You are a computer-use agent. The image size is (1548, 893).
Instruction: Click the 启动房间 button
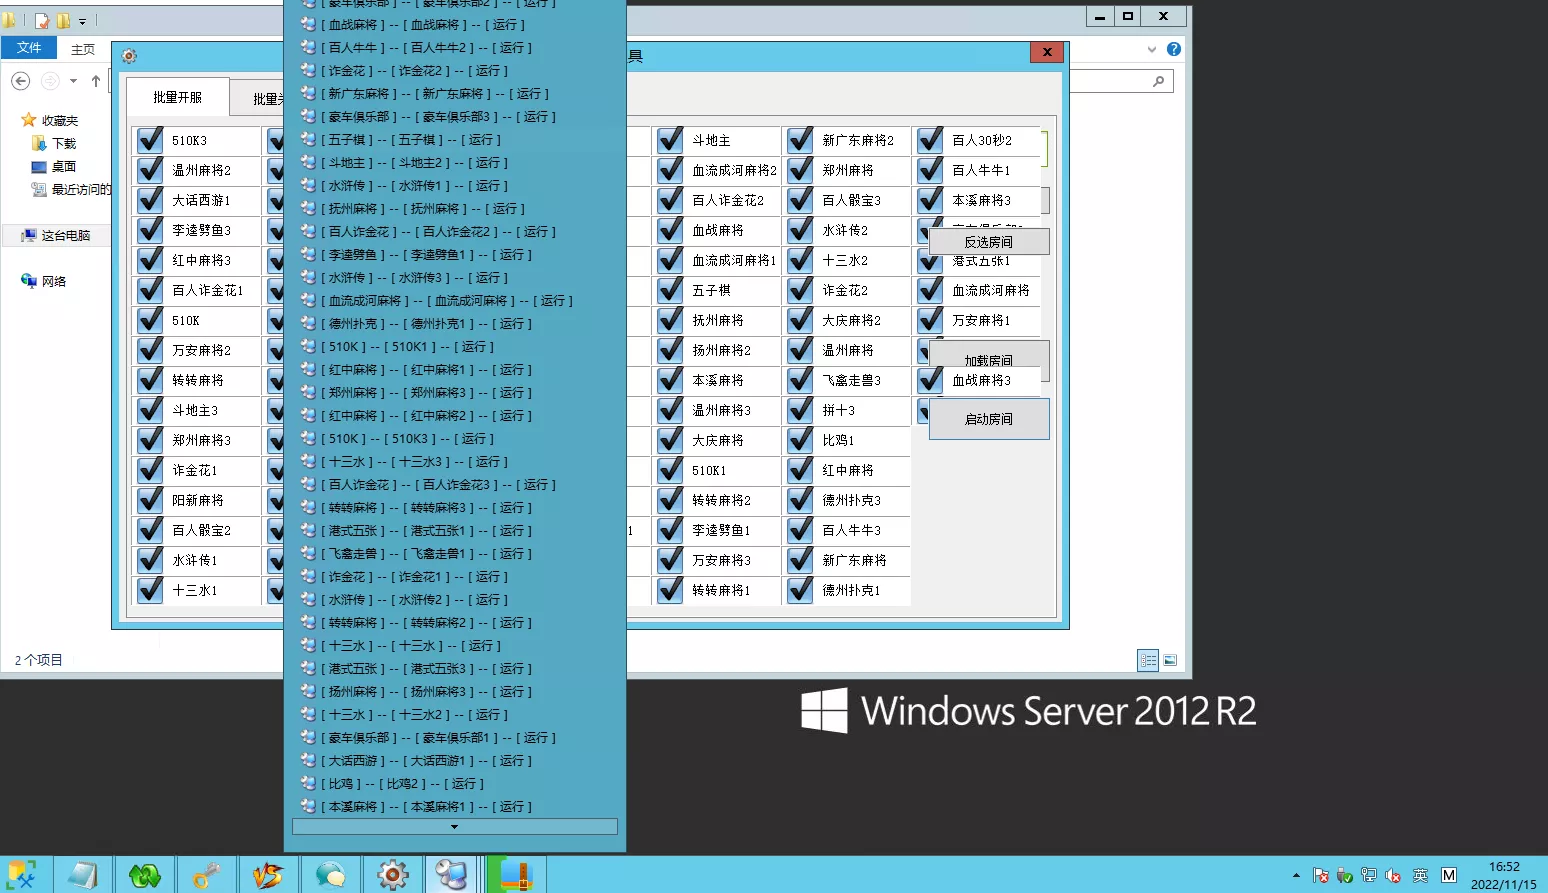[x=988, y=420]
